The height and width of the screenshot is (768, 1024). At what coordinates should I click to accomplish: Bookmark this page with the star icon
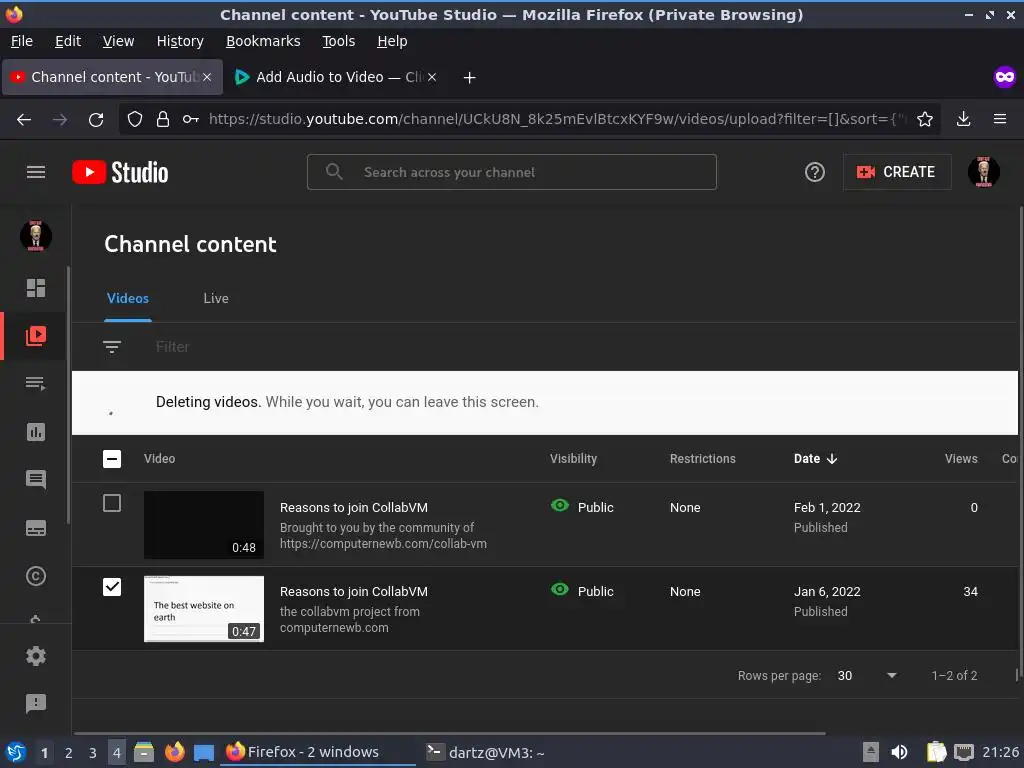coord(925,119)
